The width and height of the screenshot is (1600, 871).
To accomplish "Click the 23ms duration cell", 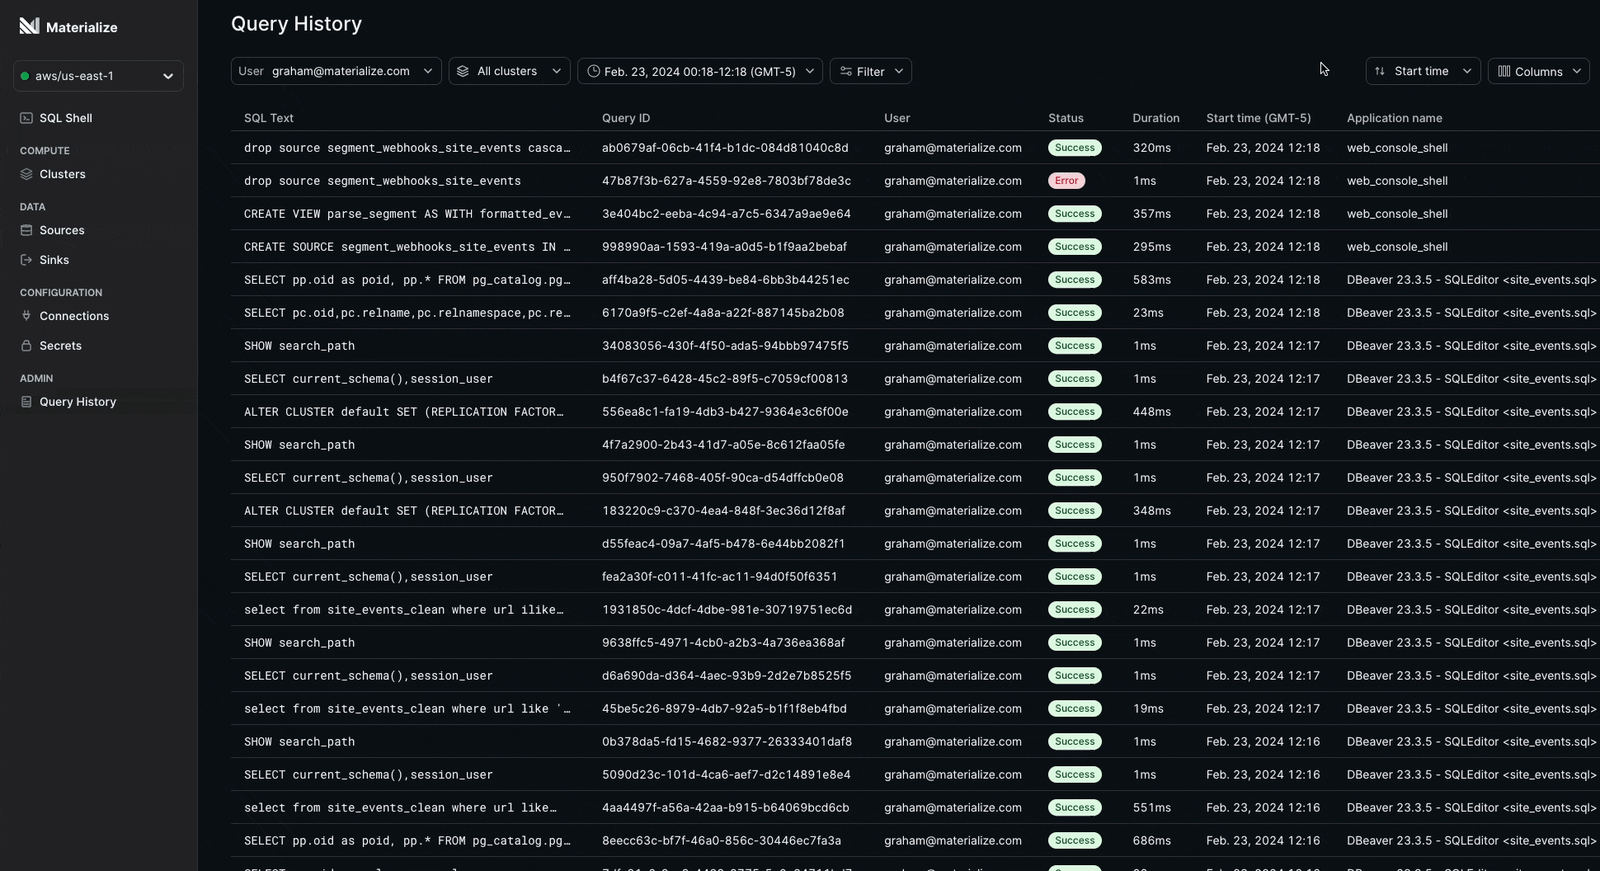I will (1148, 313).
